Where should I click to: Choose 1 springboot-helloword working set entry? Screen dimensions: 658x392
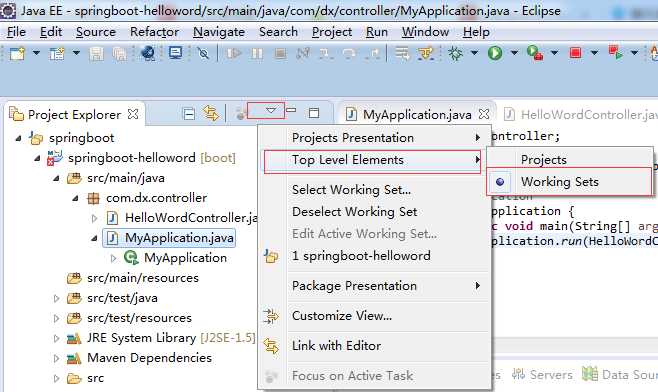[373, 256]
